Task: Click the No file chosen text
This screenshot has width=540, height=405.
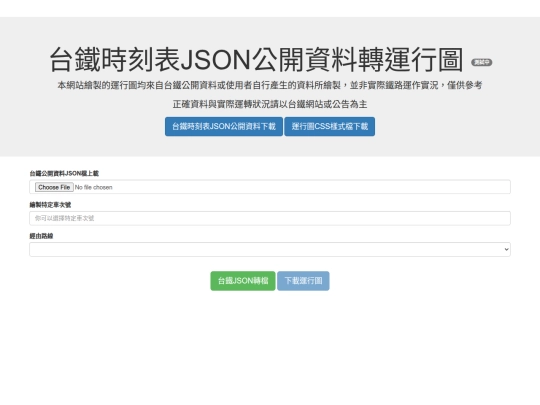Action: 93,187
